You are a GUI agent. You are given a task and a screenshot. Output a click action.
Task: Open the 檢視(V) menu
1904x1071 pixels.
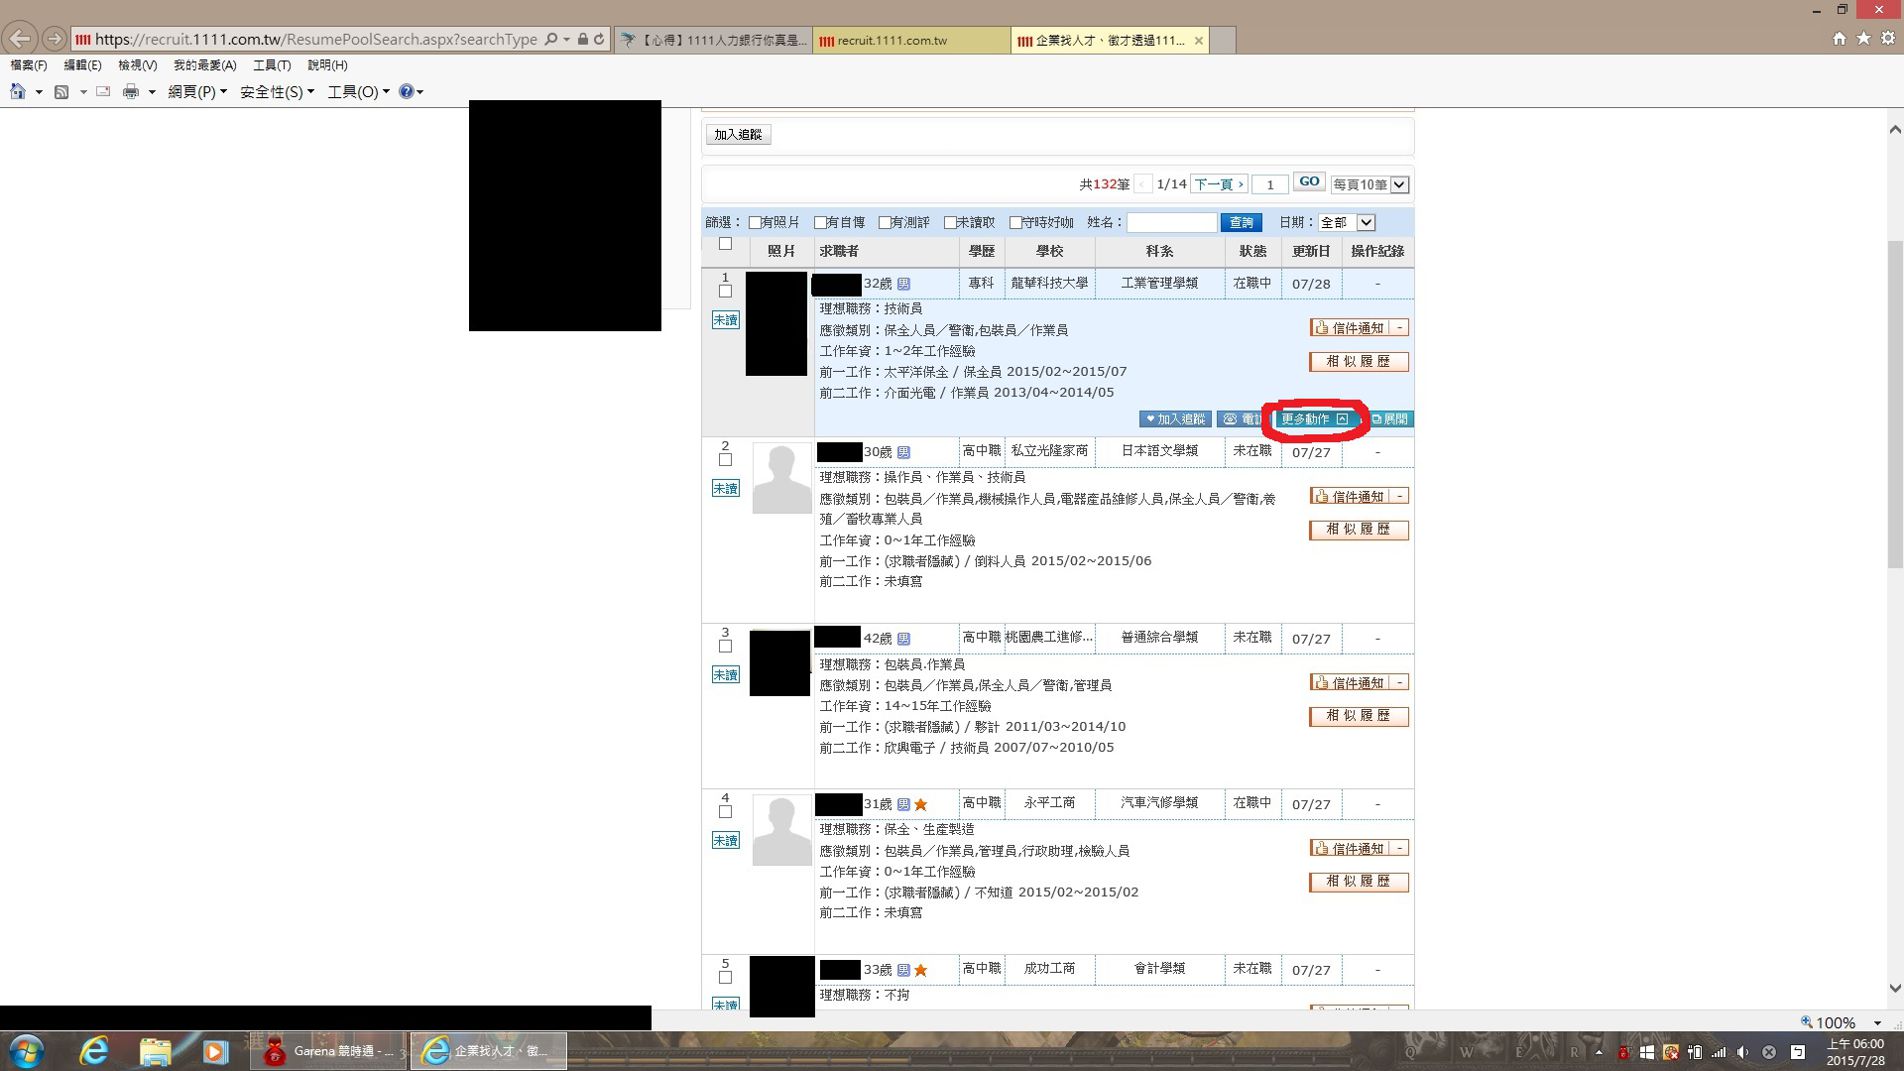point(137,65)
